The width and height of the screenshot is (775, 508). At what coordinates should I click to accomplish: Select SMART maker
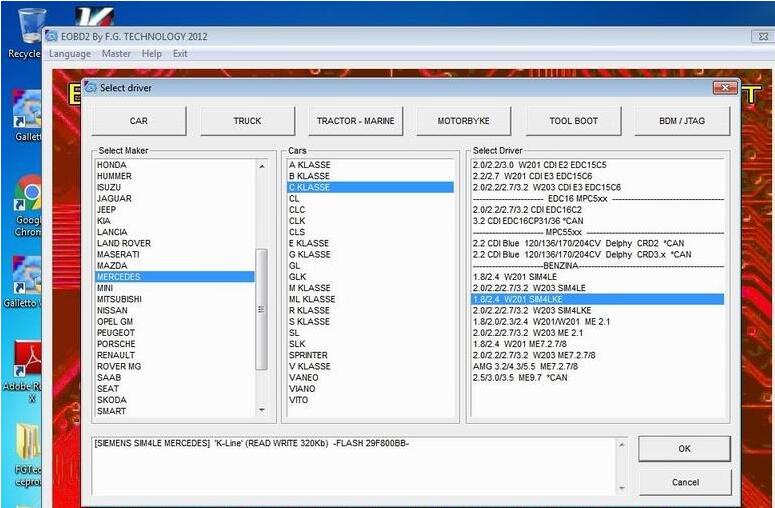tap(174, 411)
